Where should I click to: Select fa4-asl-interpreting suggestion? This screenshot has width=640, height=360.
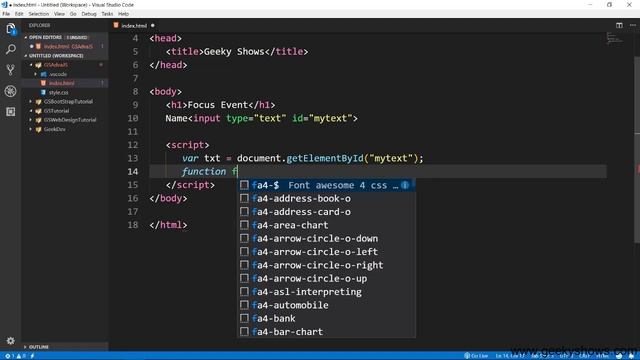pos(327,292)
